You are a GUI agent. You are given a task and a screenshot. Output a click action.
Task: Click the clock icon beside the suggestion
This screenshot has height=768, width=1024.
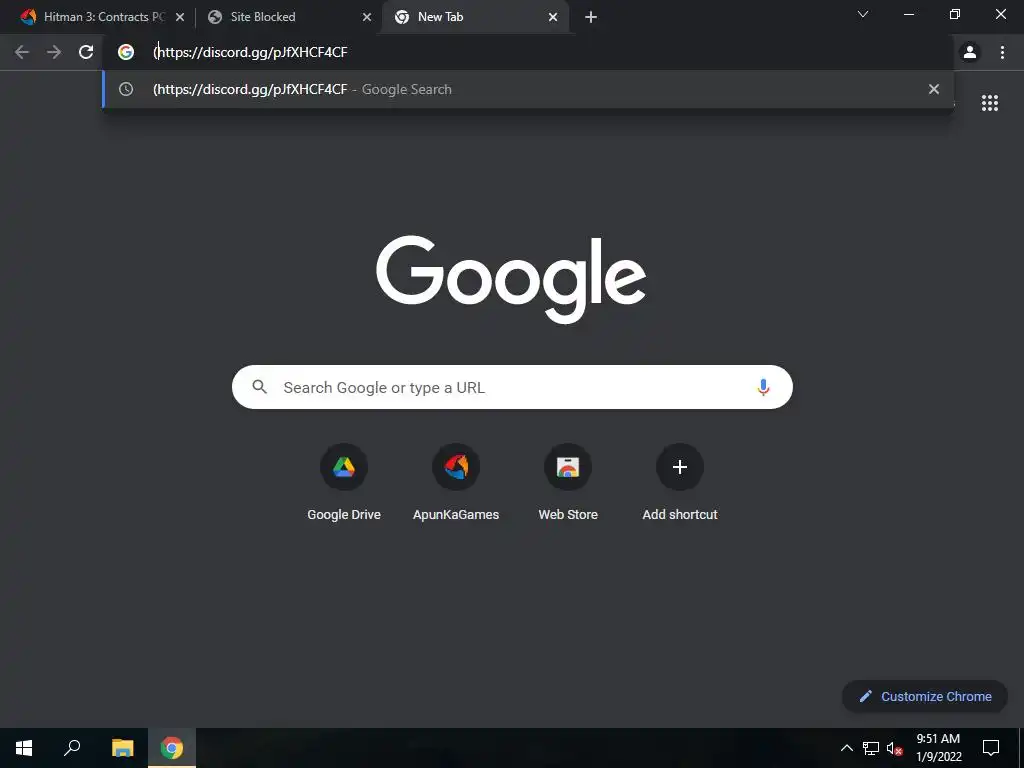(126, 89)
